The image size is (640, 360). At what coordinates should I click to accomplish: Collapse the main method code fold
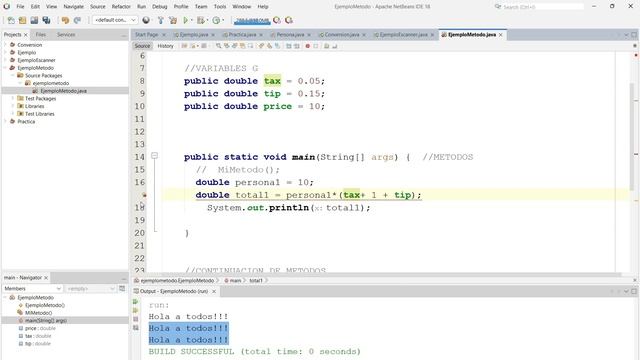[154, 156]
